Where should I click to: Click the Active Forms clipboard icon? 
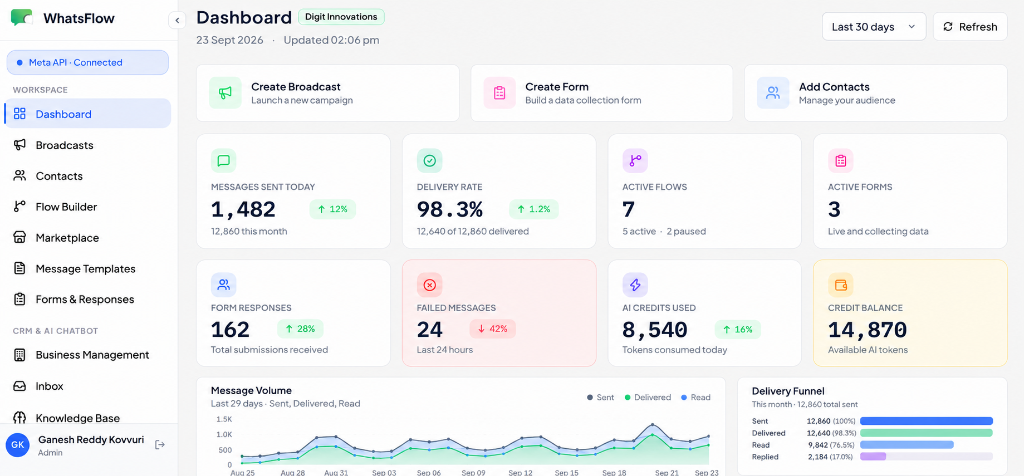[x=840, y=160]
